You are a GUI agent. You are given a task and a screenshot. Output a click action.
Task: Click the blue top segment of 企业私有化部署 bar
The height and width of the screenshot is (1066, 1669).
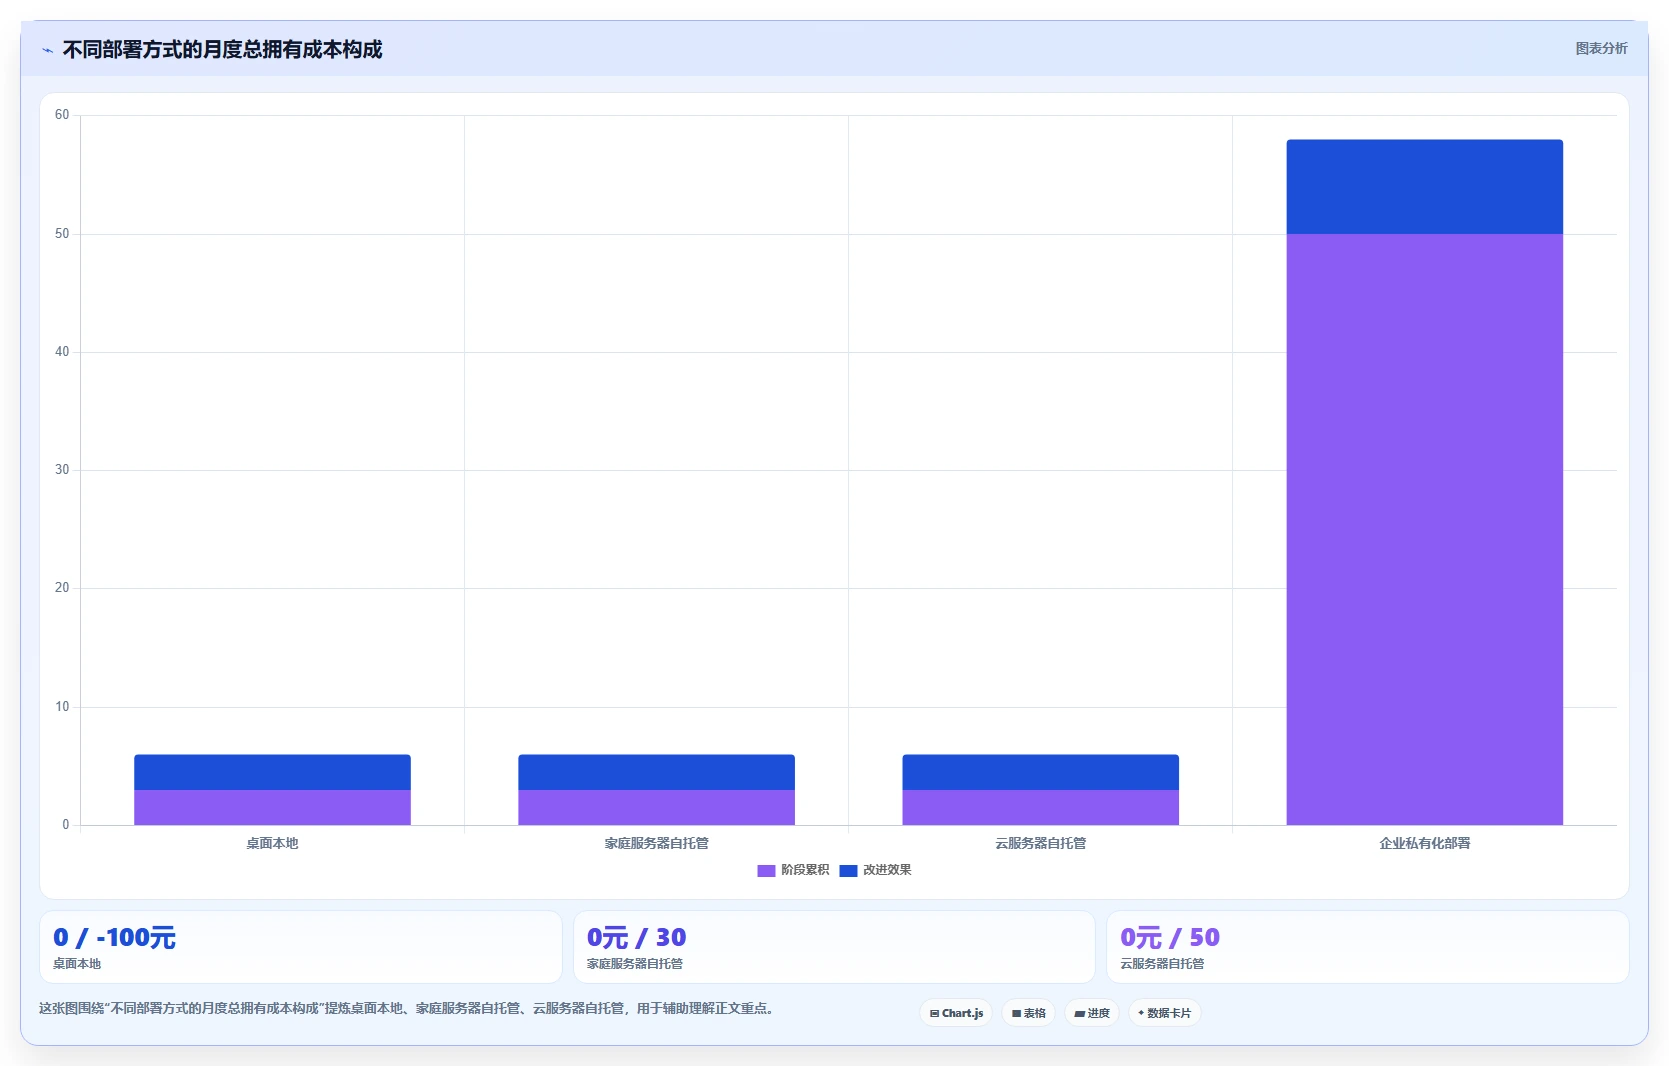(x=1424, y=187)
